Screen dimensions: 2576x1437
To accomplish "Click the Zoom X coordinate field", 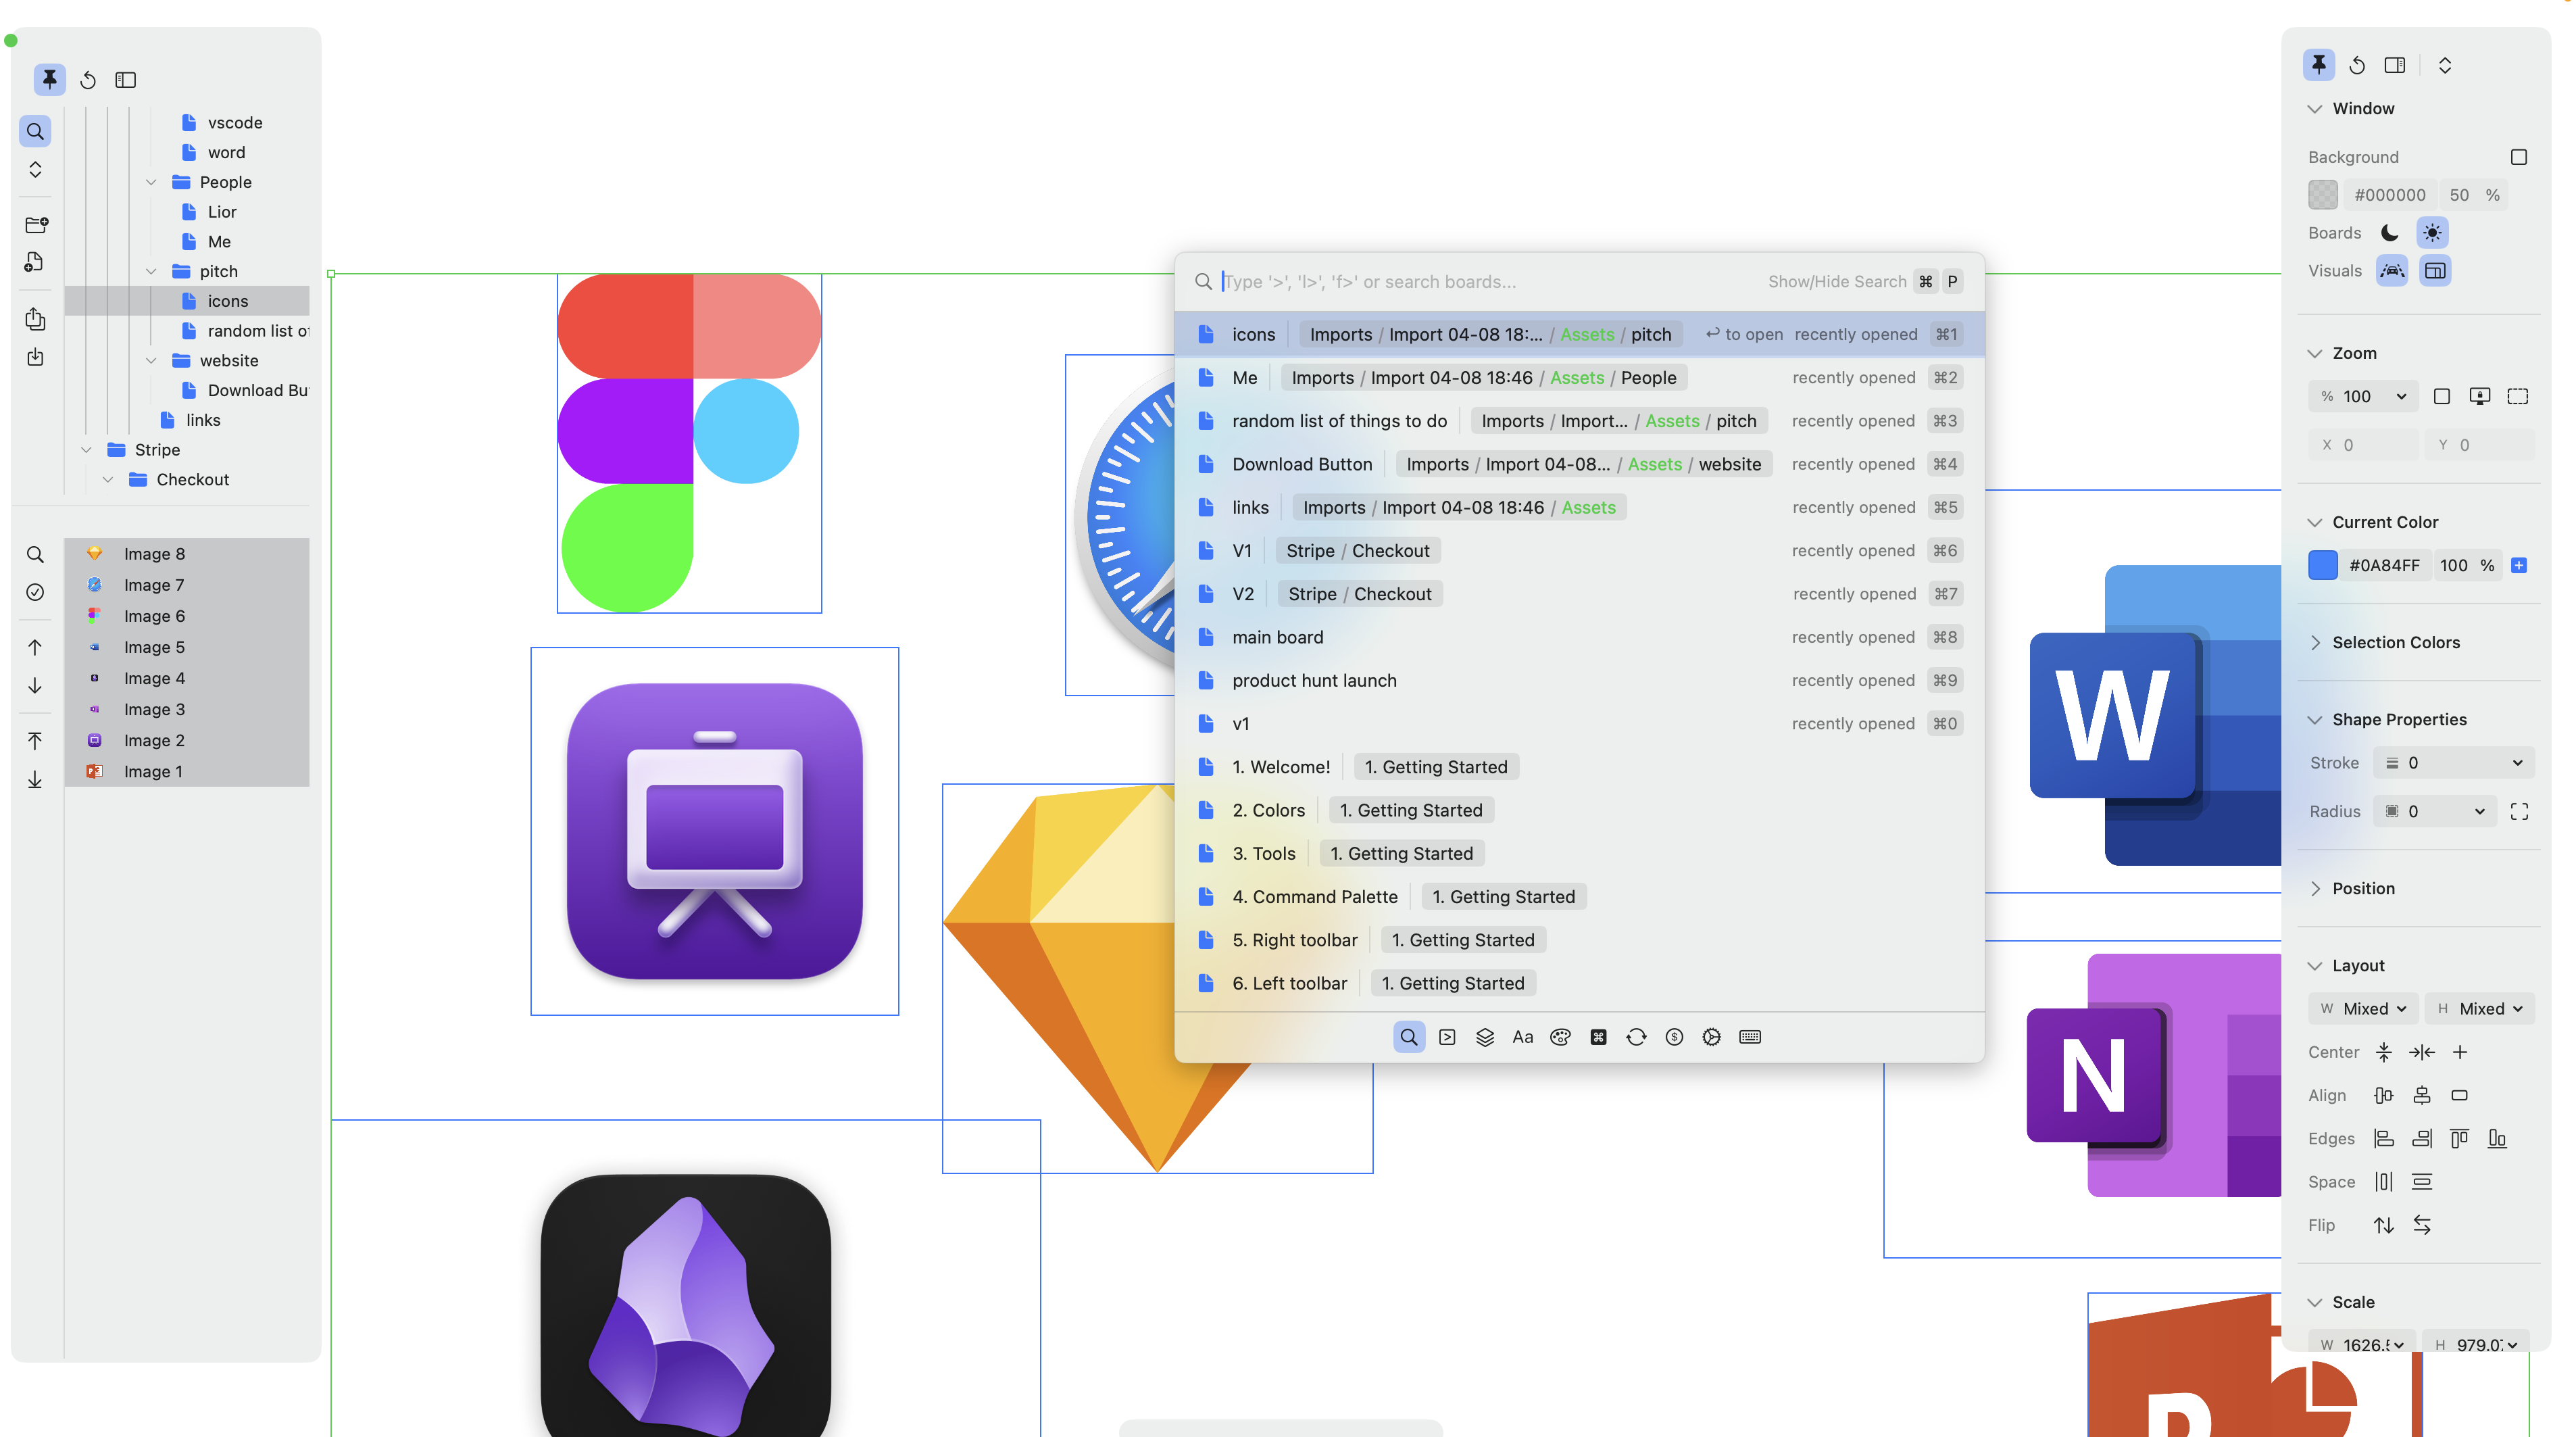I will click(2363, 445).
